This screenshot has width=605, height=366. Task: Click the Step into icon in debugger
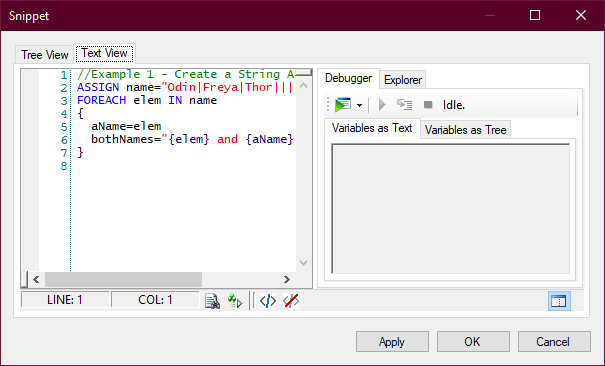tap(404, 105)
